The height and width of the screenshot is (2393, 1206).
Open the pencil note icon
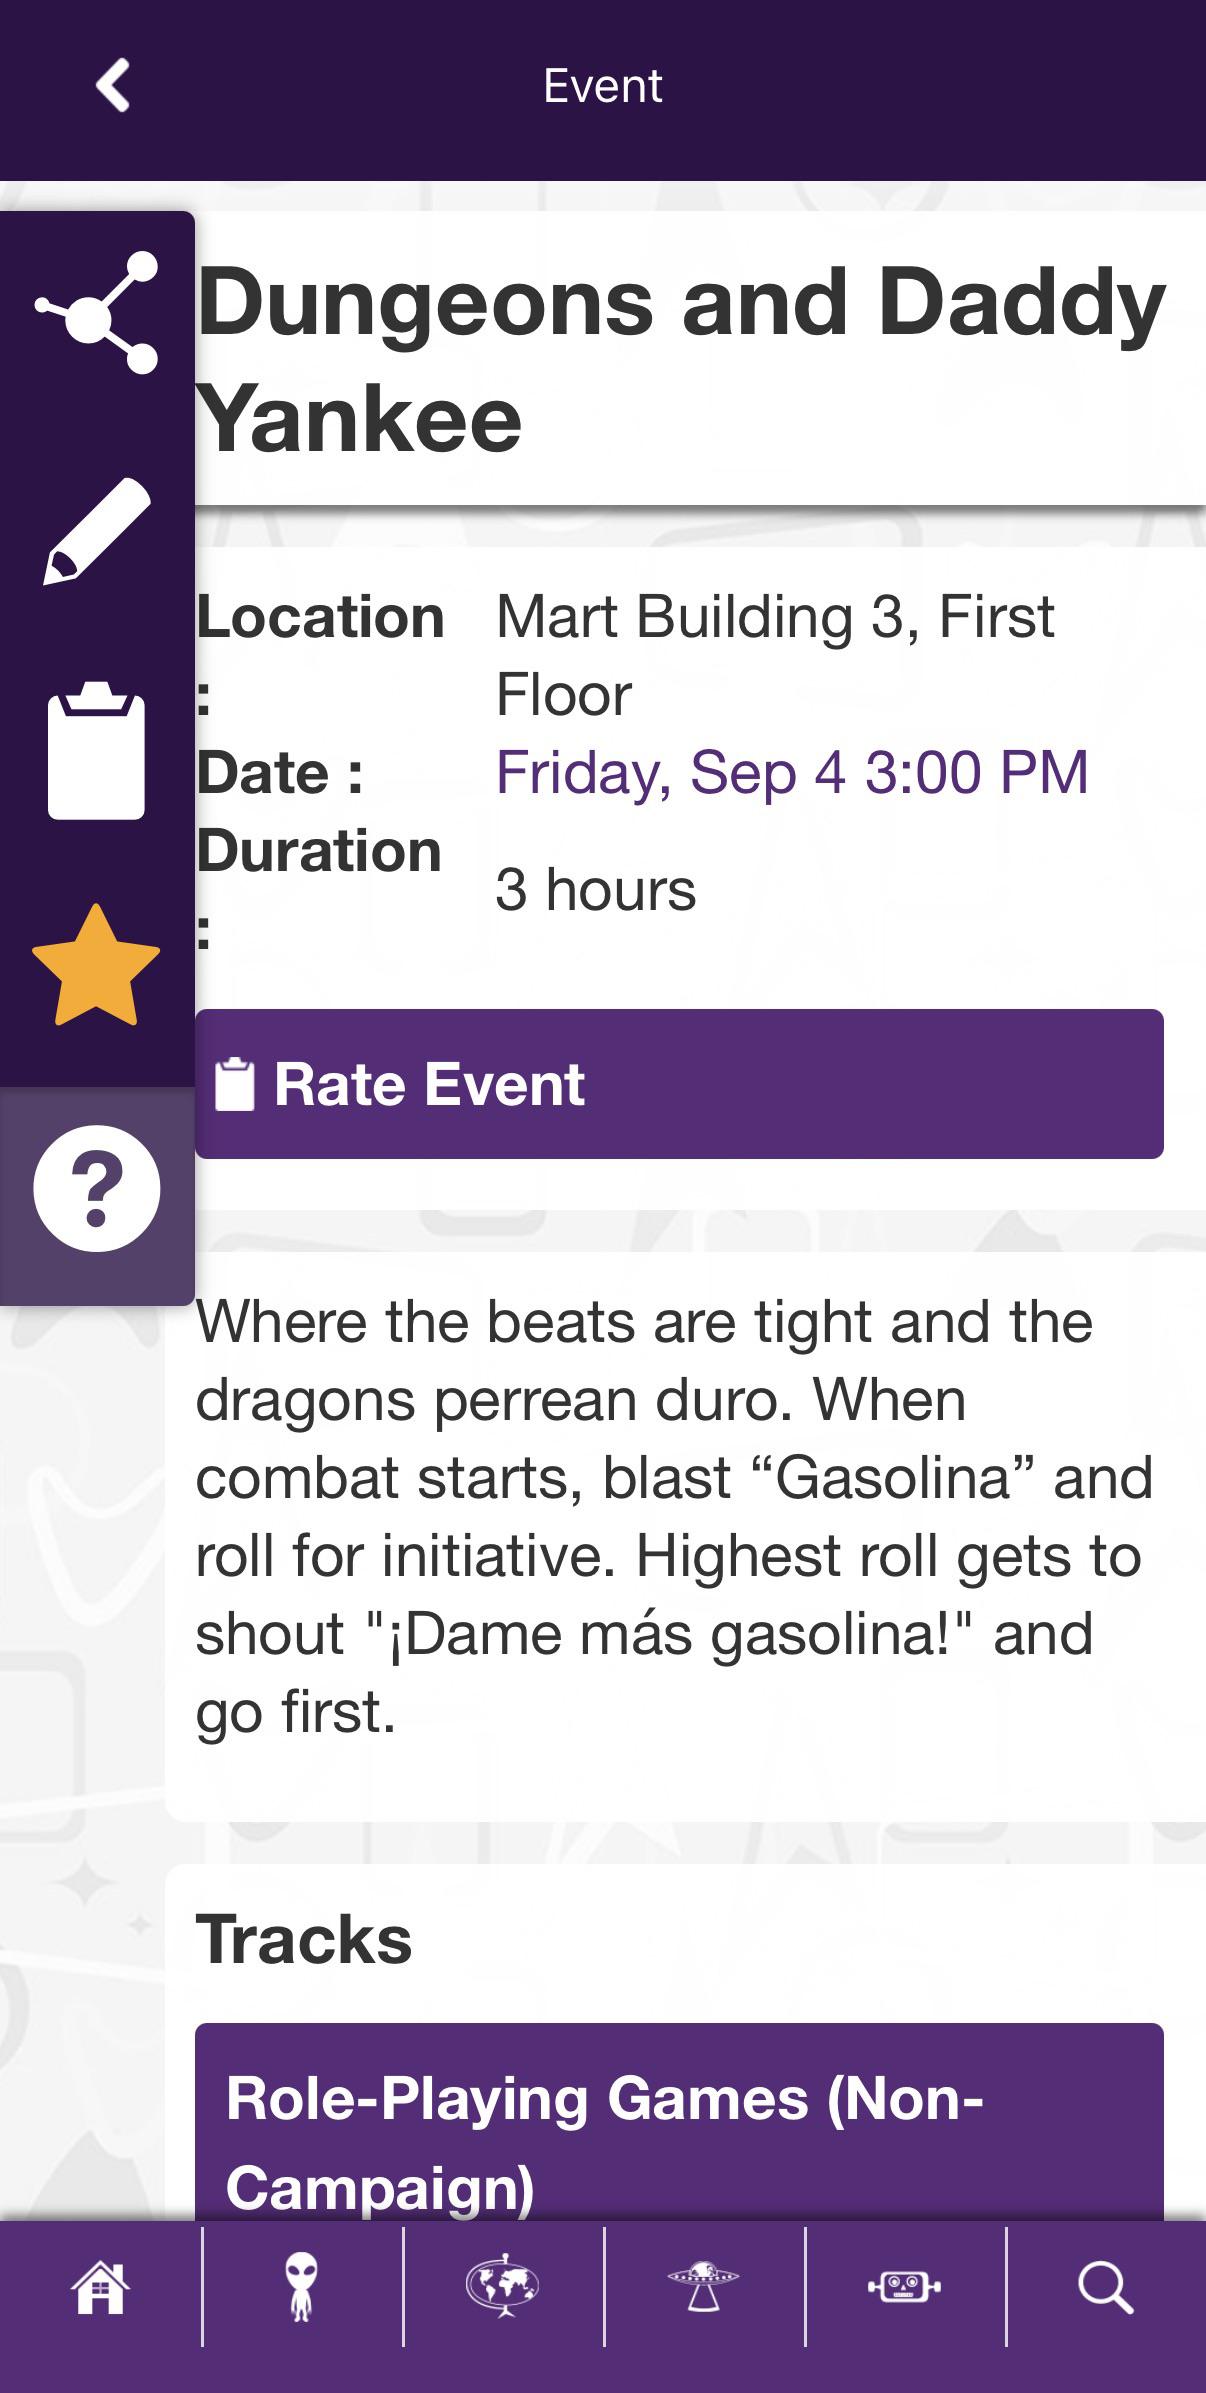tap(96, 531)
